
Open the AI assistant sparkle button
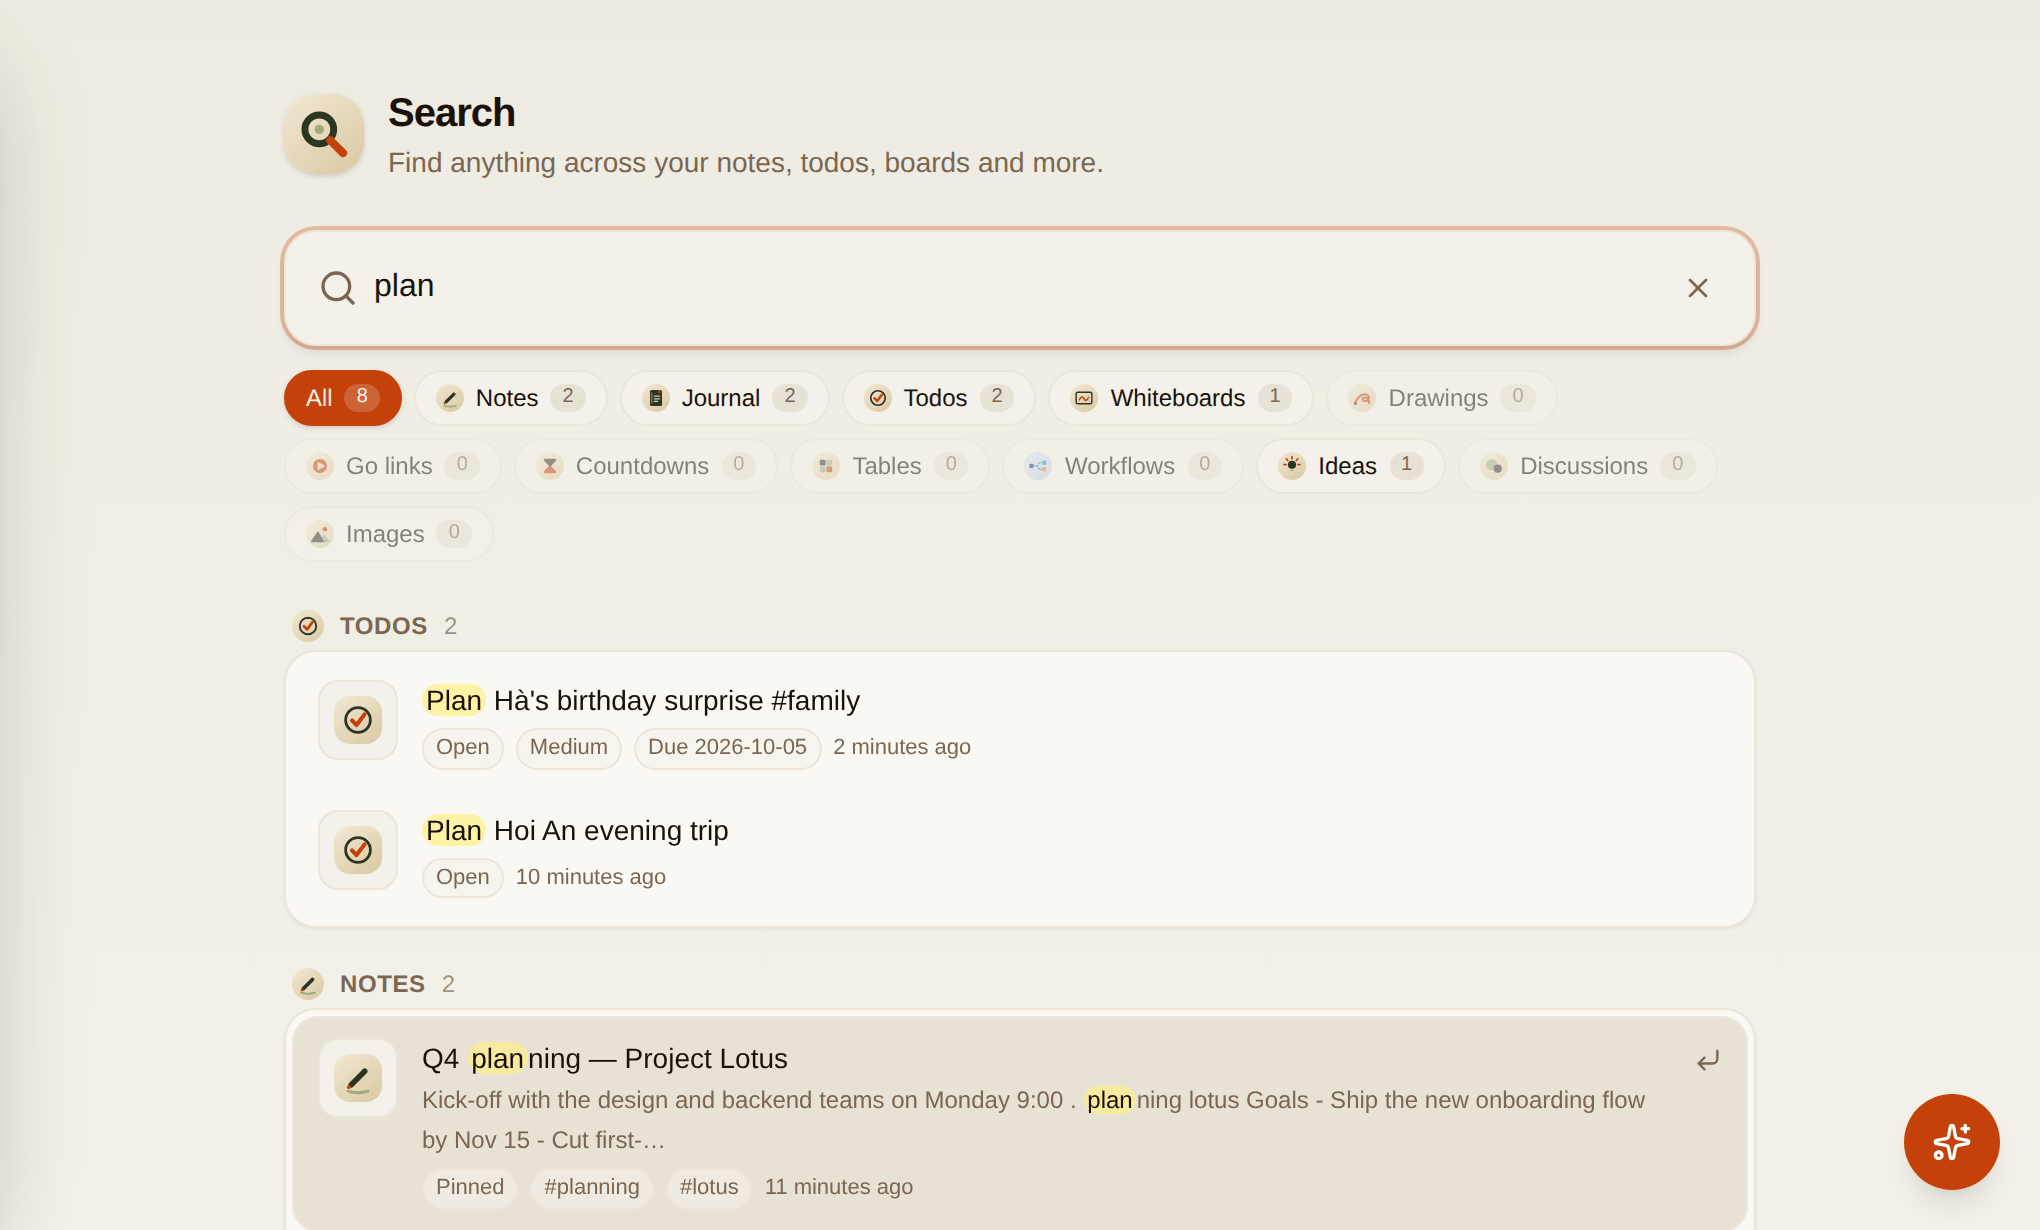1951,1141
